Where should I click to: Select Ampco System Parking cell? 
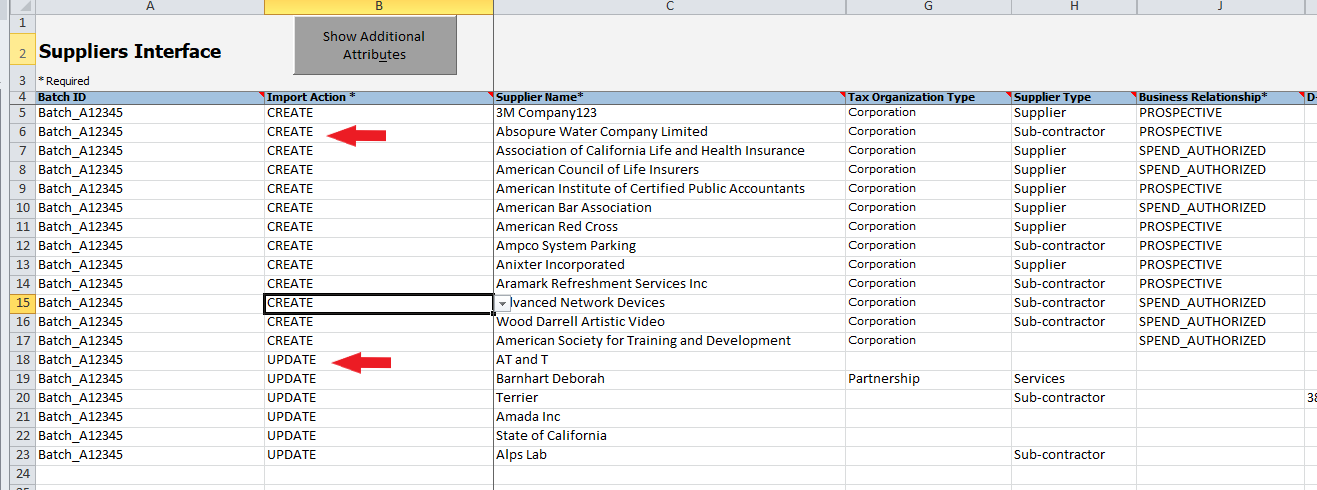tap(670, 246)
